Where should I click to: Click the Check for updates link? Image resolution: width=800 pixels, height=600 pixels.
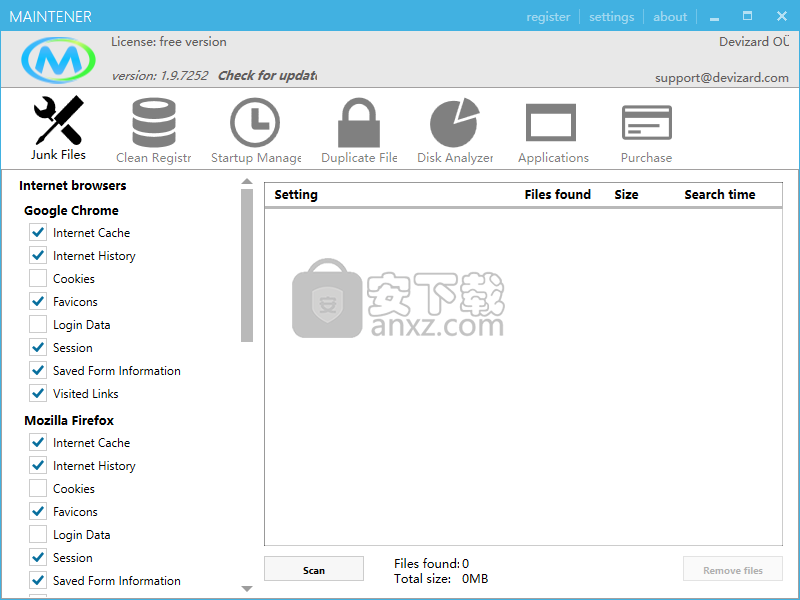tap(267, 75)
